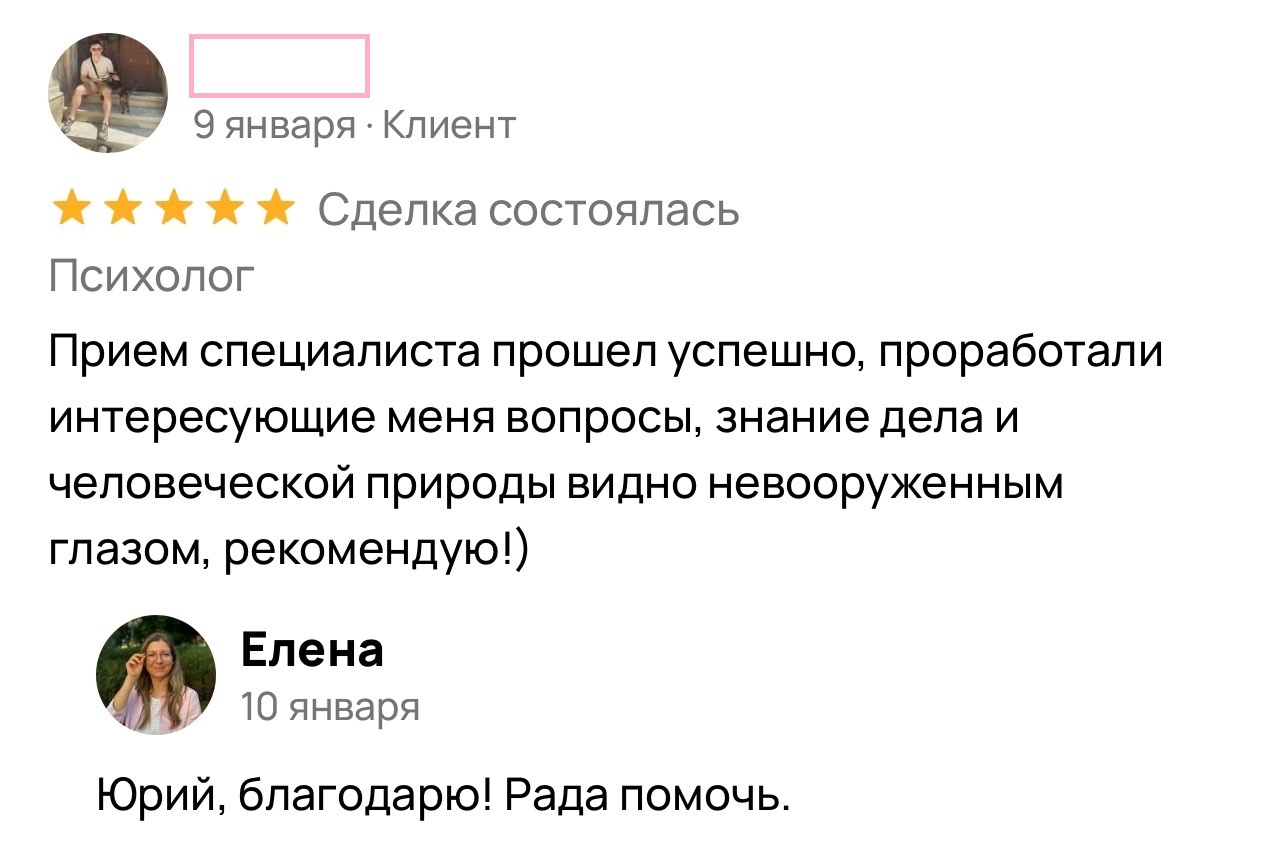Viewport: 1284px width, 850px height.
Task: Click the pink-outlined reviewer name box
Action: [x=279, y=67]
